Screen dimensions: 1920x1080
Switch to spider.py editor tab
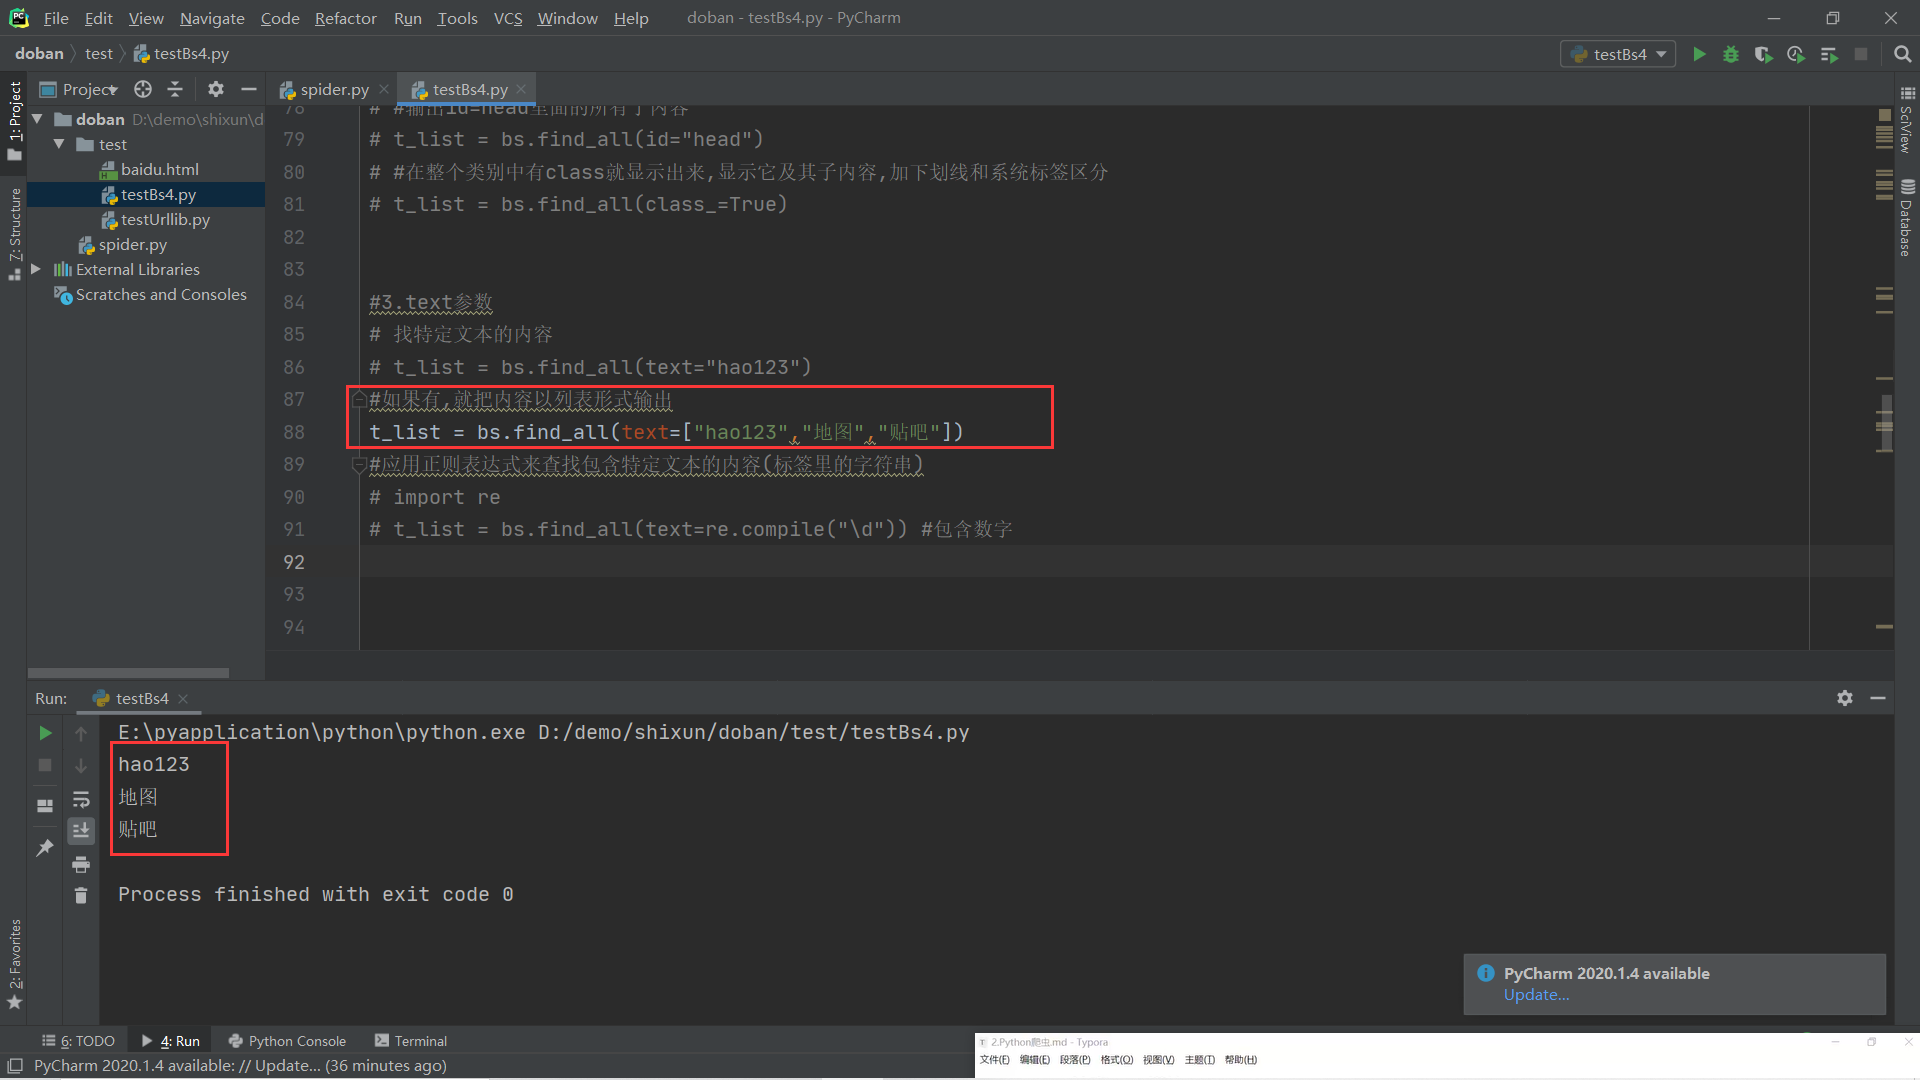pyautogui.click(x=334, y=89)
